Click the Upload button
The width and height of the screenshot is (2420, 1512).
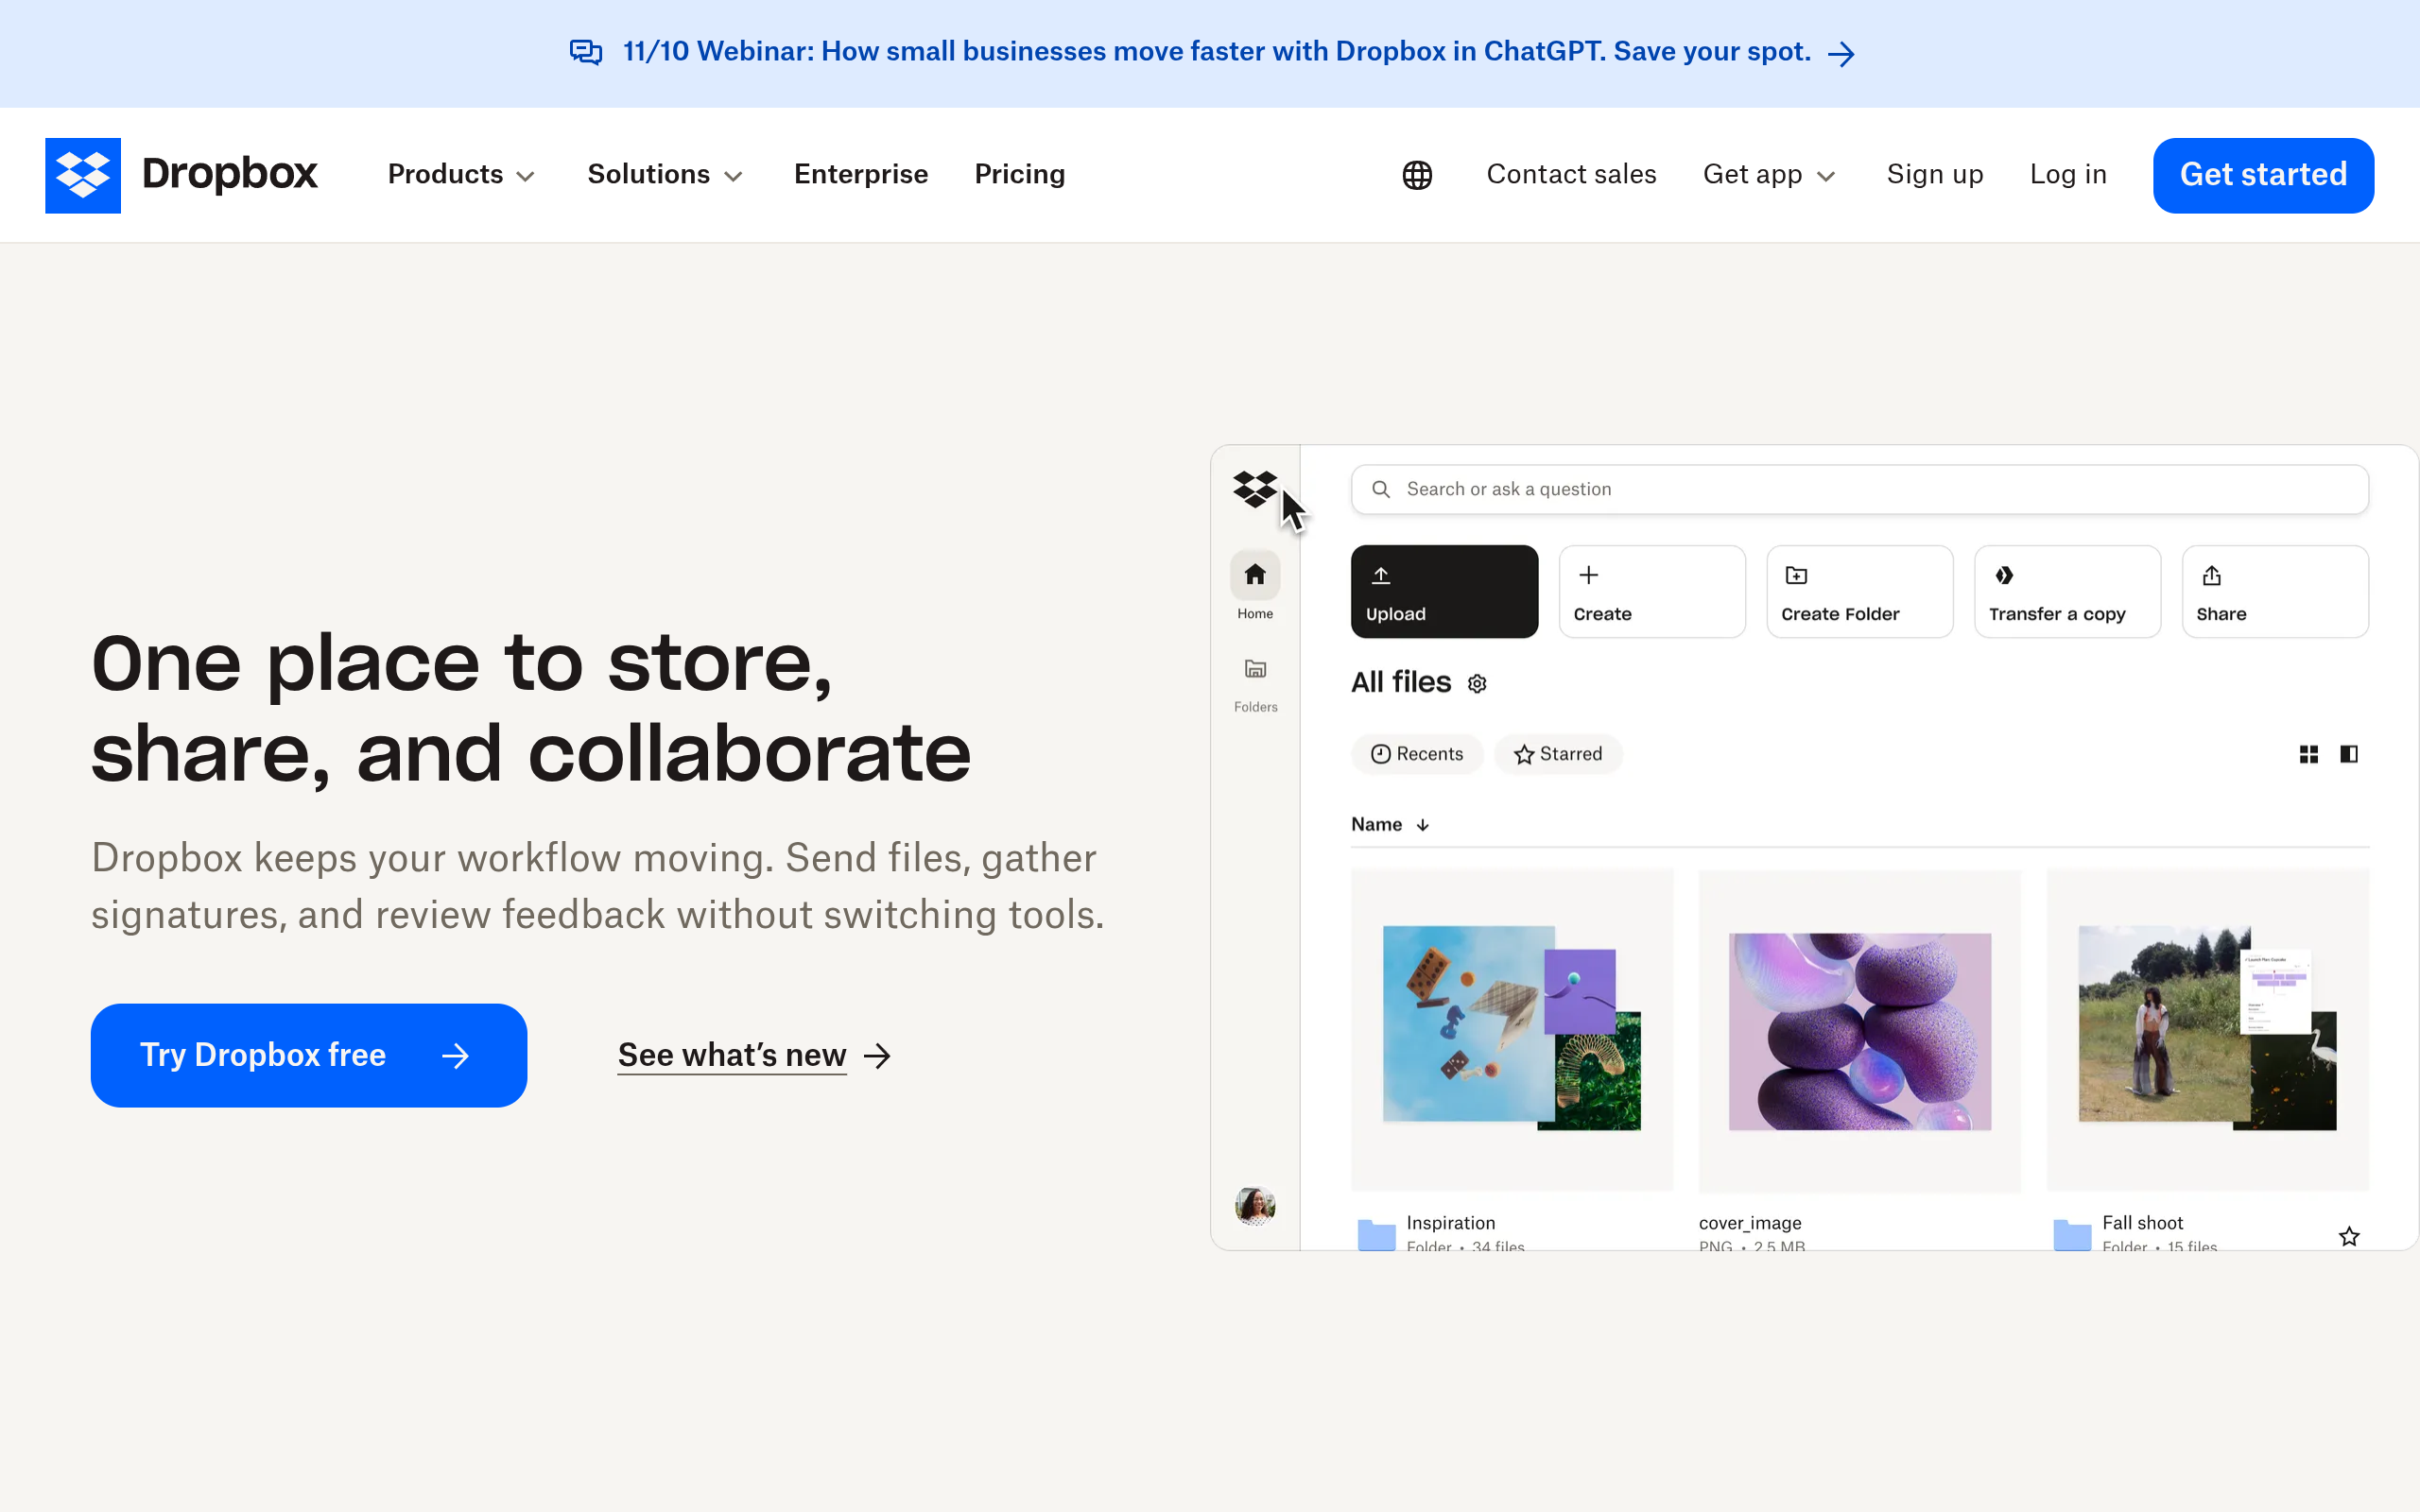[x=1444, y=591]
